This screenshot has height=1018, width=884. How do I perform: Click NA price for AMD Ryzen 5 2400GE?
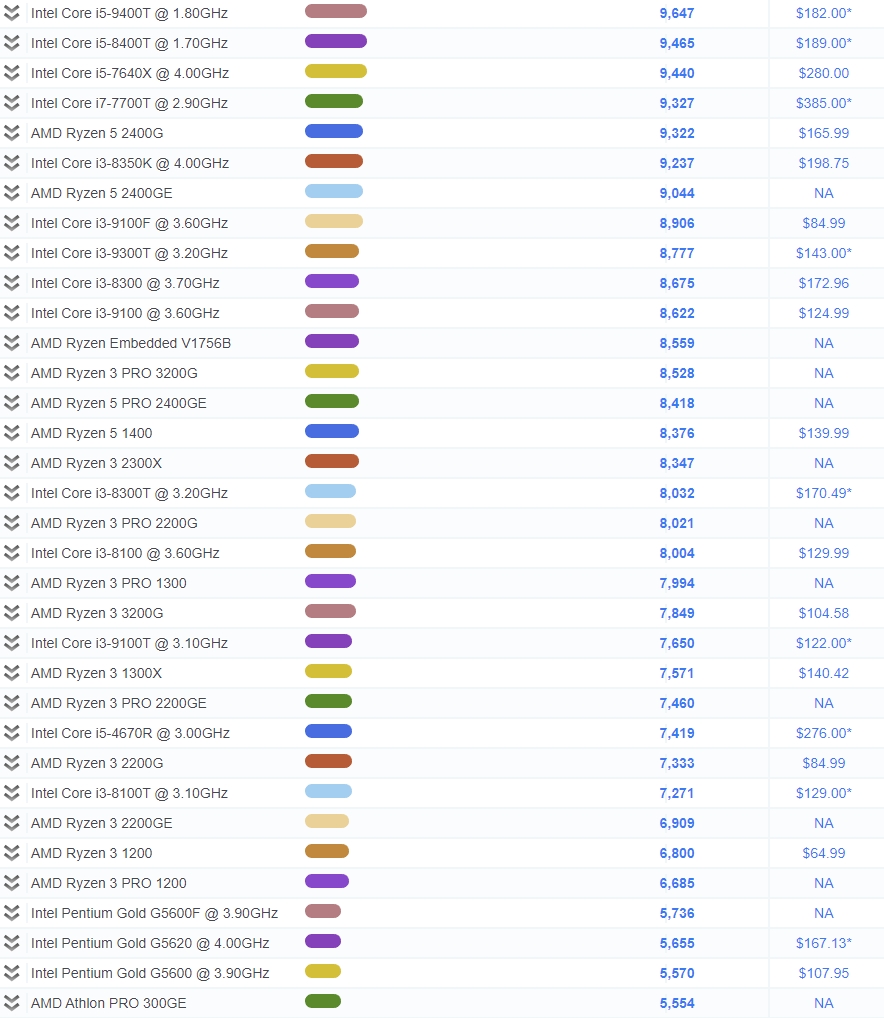point(824,193)
